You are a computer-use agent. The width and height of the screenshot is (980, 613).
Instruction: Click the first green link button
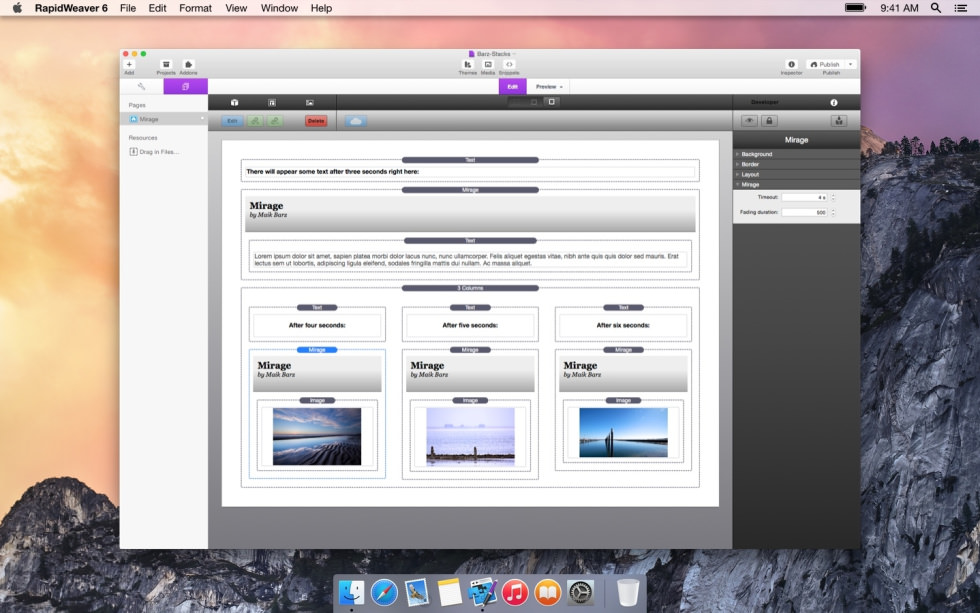pyautogui.click(x=255, y=121)
